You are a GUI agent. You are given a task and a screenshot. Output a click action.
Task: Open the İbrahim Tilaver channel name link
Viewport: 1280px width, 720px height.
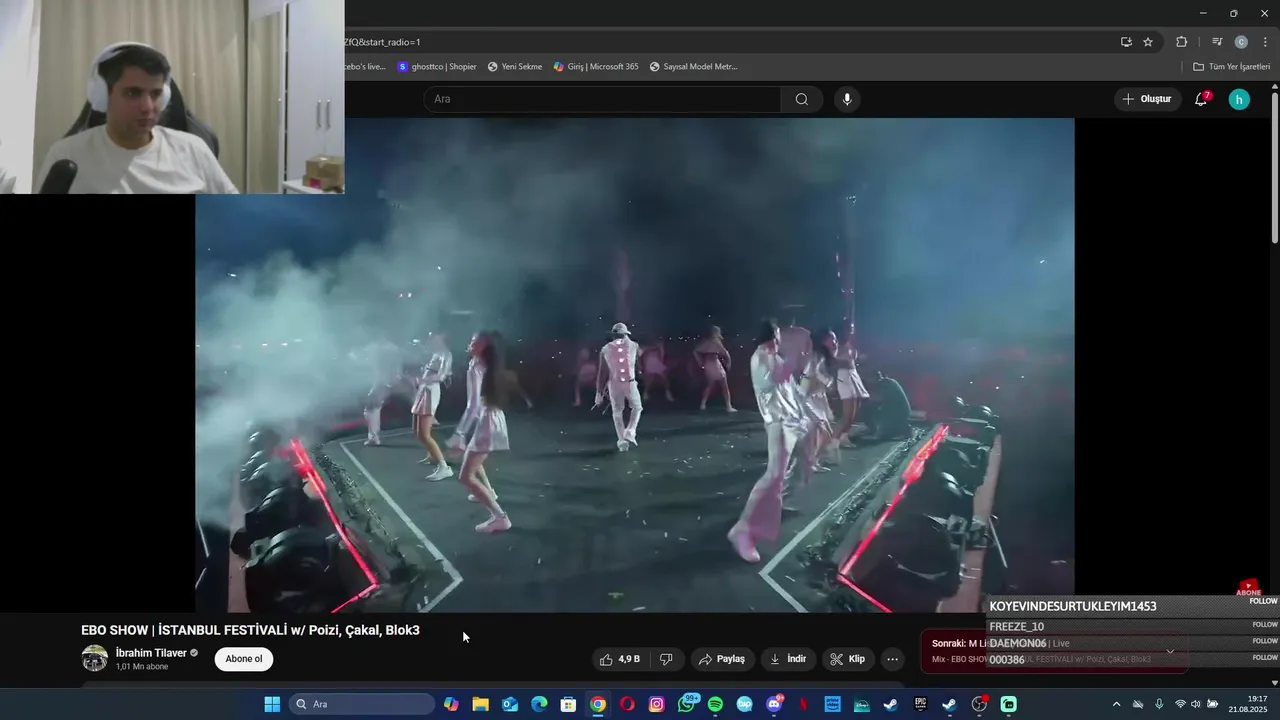(150, 653)
